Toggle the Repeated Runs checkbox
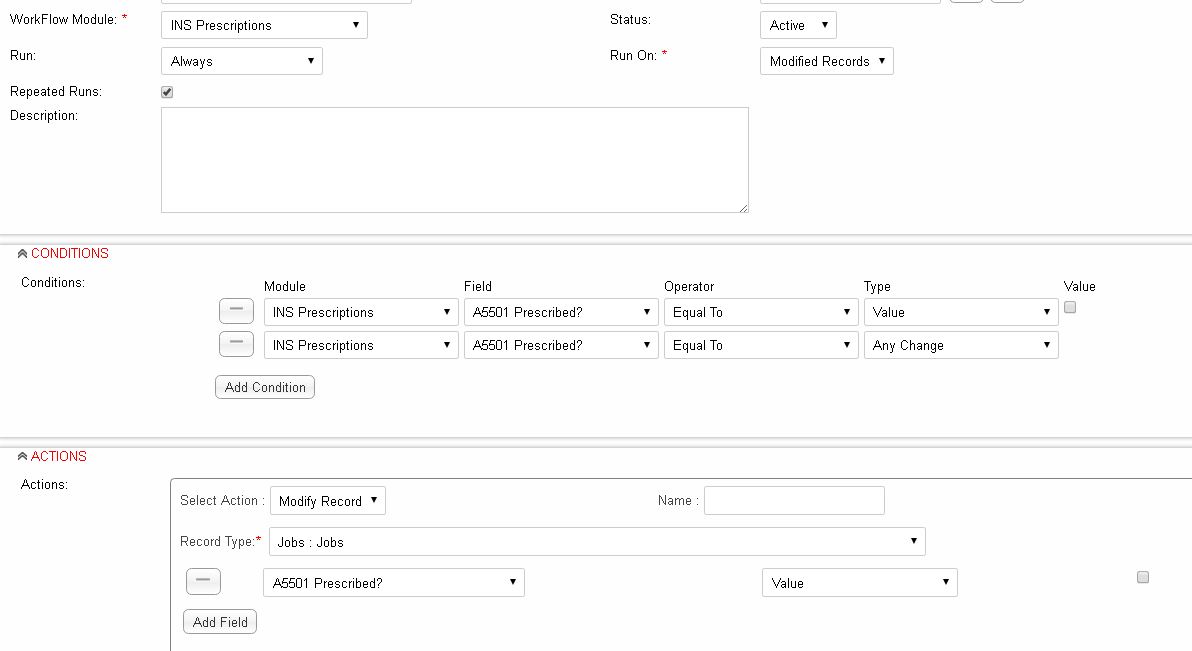Viewport: 1192px width, 651px height. point(166,91)
